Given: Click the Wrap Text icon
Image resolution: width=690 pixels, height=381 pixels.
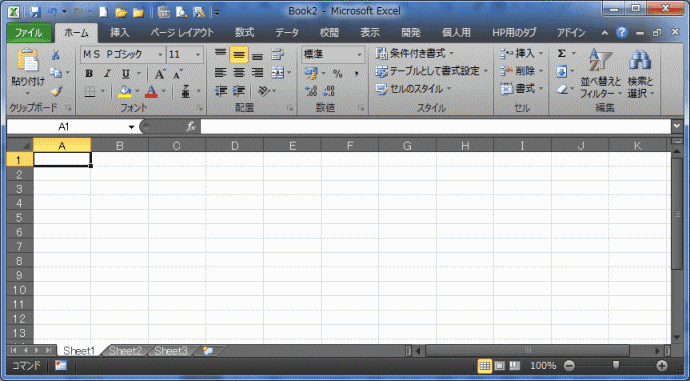Looking at the screenshot, I should [277, 55].
